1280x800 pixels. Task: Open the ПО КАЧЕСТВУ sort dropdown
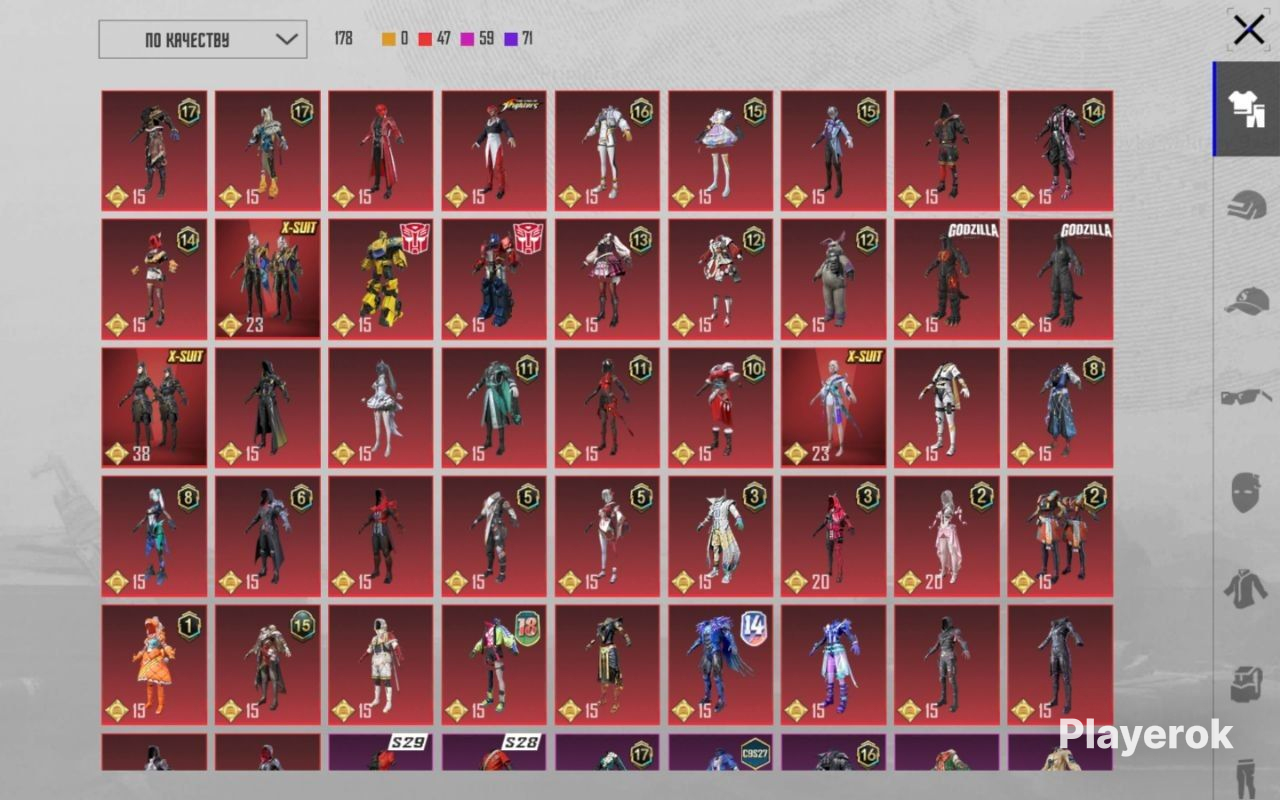click(203, 39)
